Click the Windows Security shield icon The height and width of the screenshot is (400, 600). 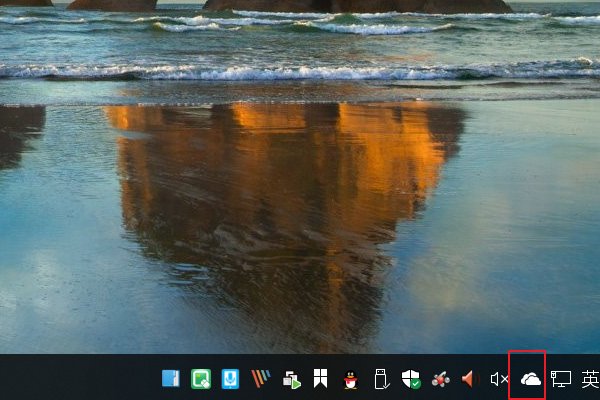click(x=410, y=379)
